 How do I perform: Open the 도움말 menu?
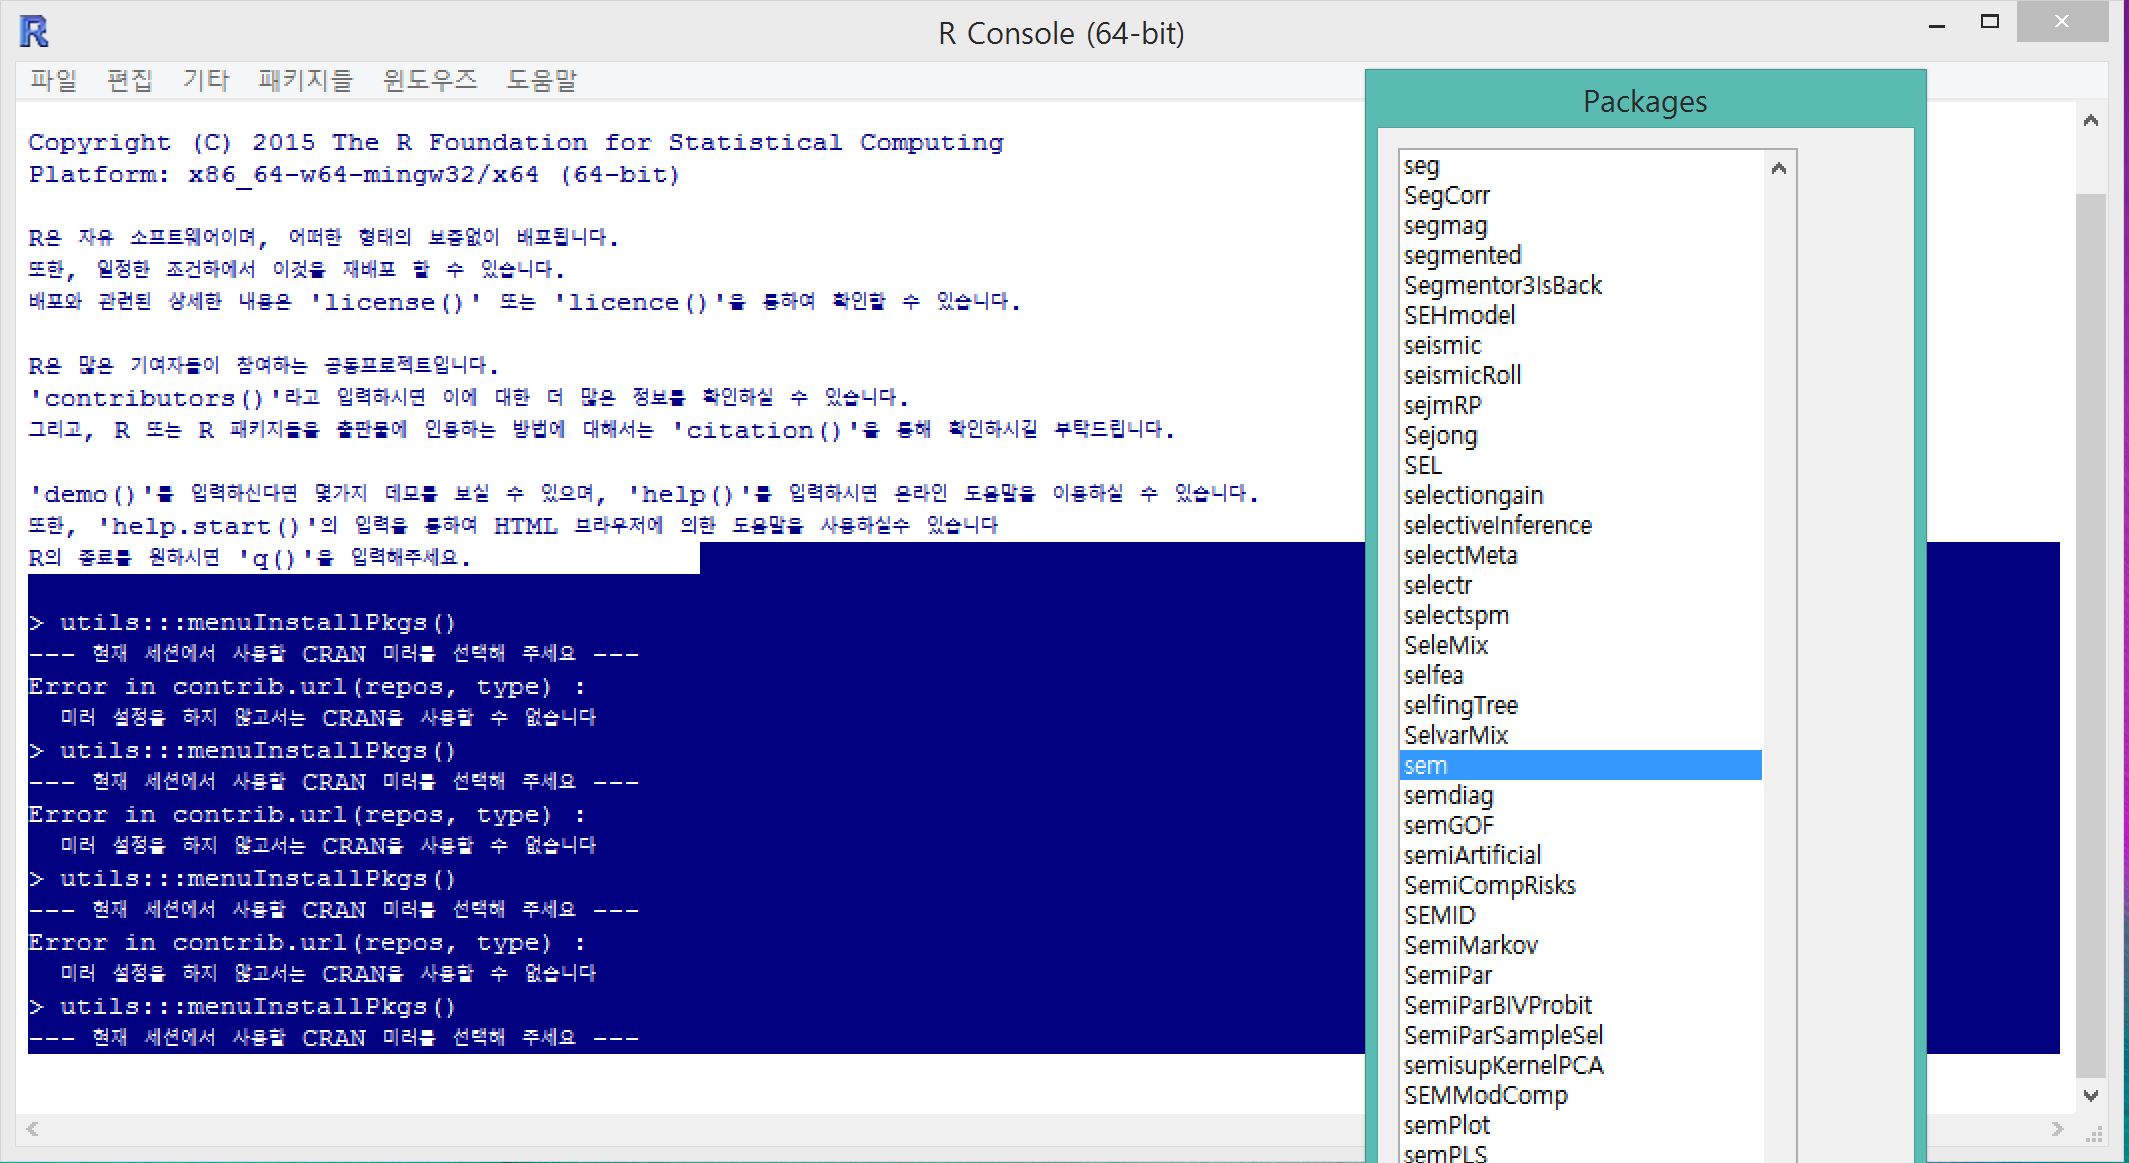pyautogui.click(x=541, y=80)
